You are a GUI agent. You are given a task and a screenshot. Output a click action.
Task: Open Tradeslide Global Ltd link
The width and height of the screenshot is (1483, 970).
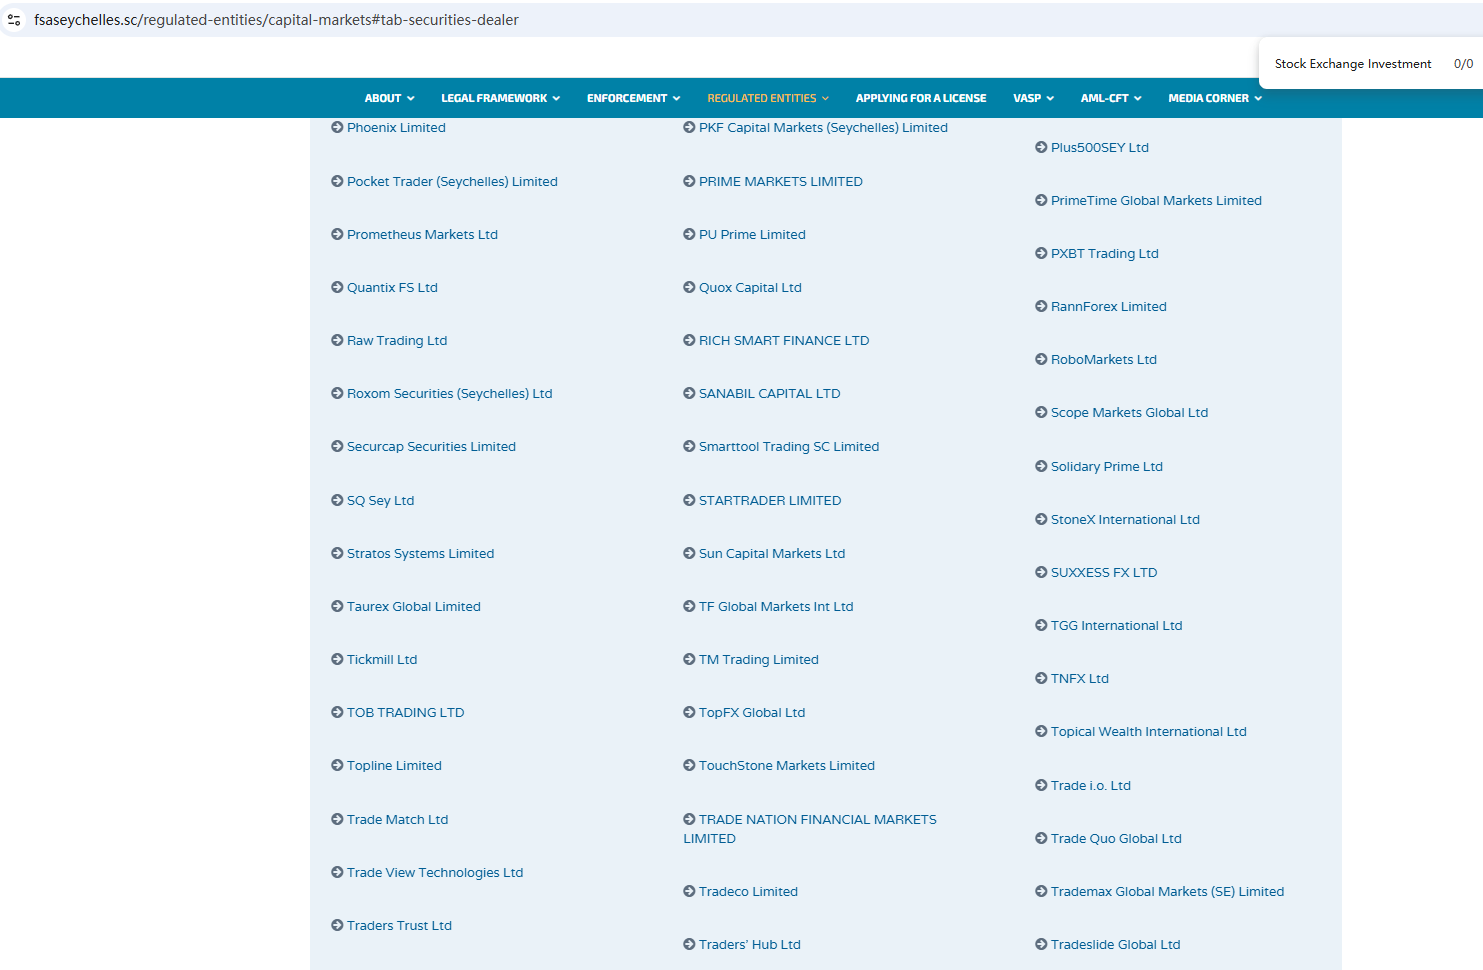tap(1115, 944)
